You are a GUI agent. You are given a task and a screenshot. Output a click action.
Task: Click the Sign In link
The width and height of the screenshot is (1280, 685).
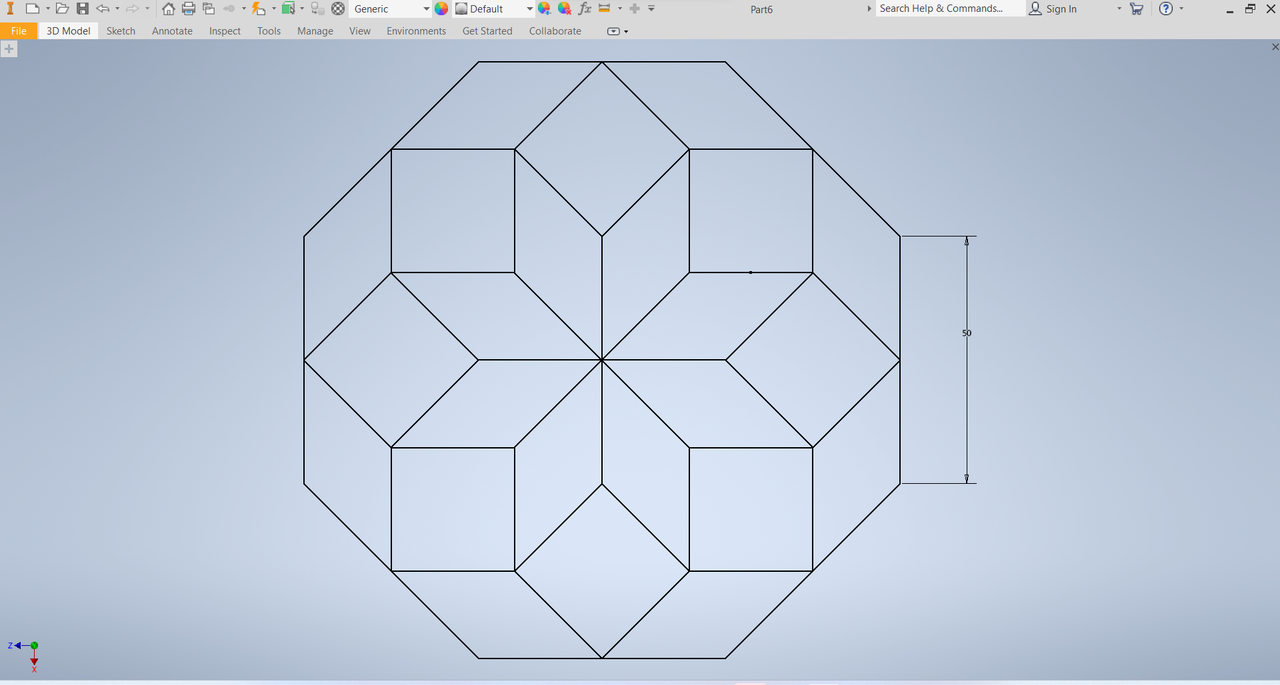(x=1061, y=9)
